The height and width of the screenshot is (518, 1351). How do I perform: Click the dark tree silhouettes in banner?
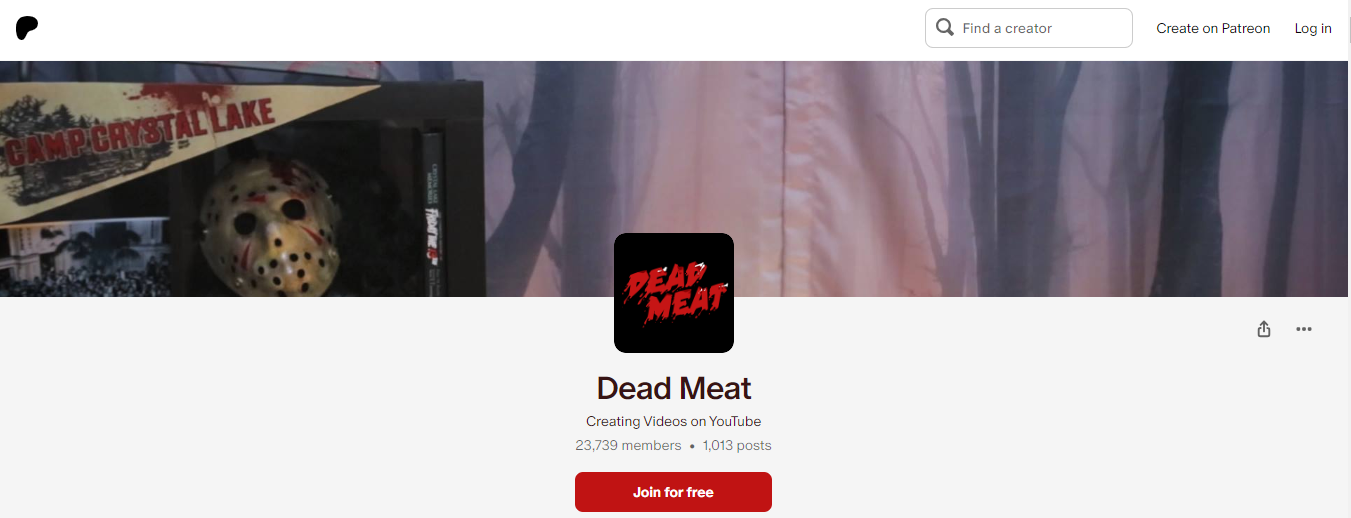point(1150,178)
